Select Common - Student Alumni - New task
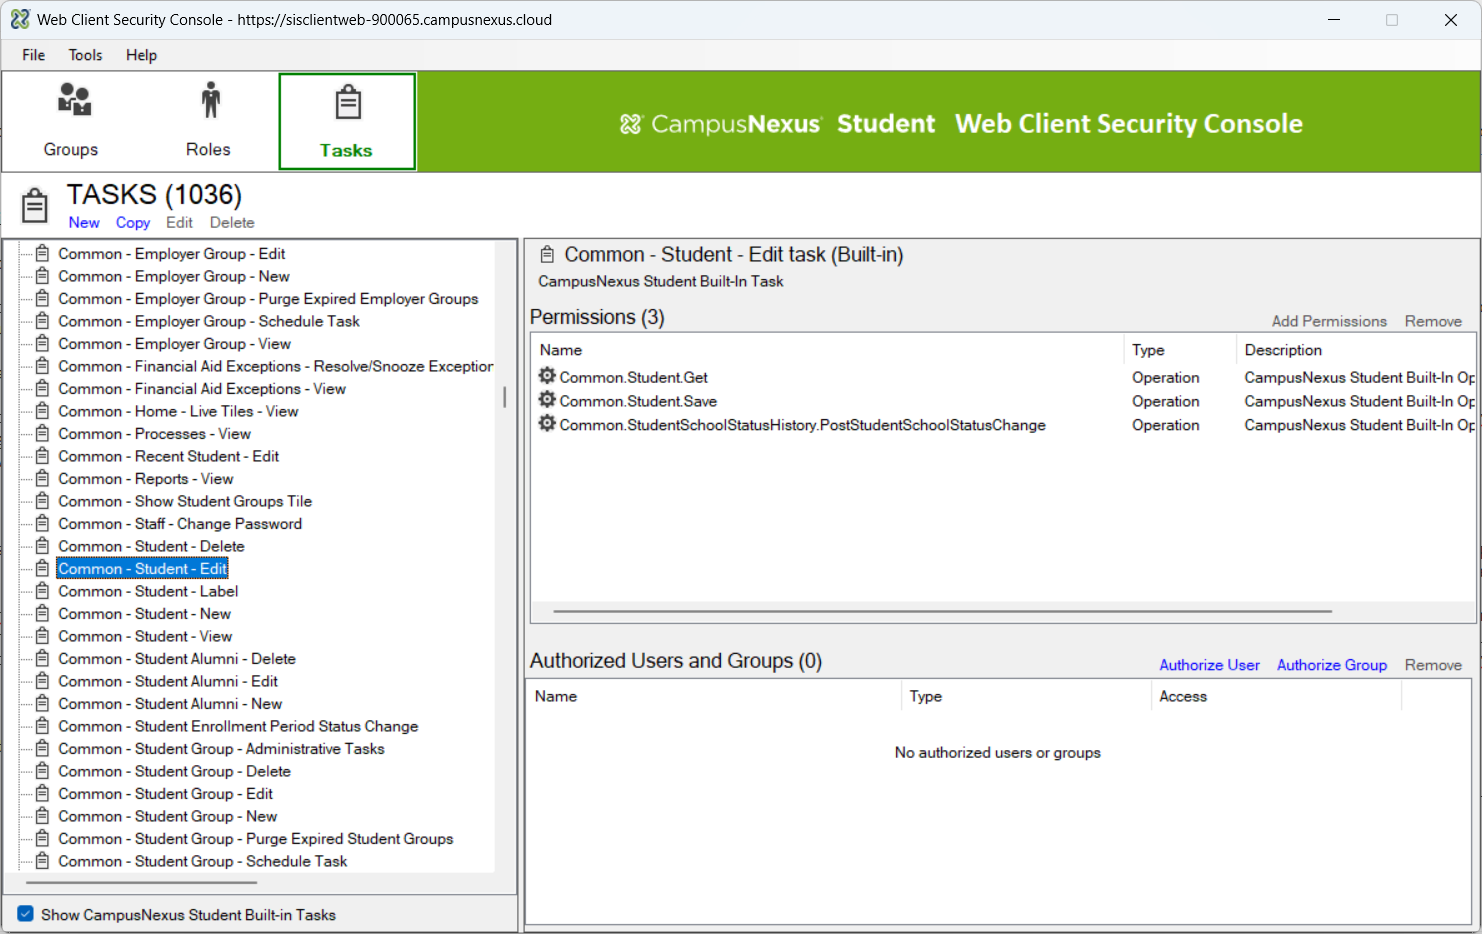 (170, 703)
